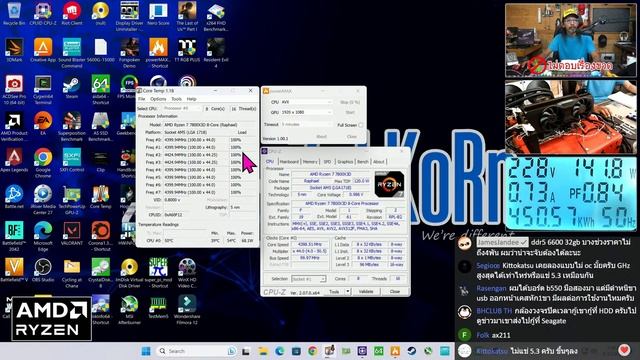
Task: Launch Steam from the desktop
Action: pos(72,88)
